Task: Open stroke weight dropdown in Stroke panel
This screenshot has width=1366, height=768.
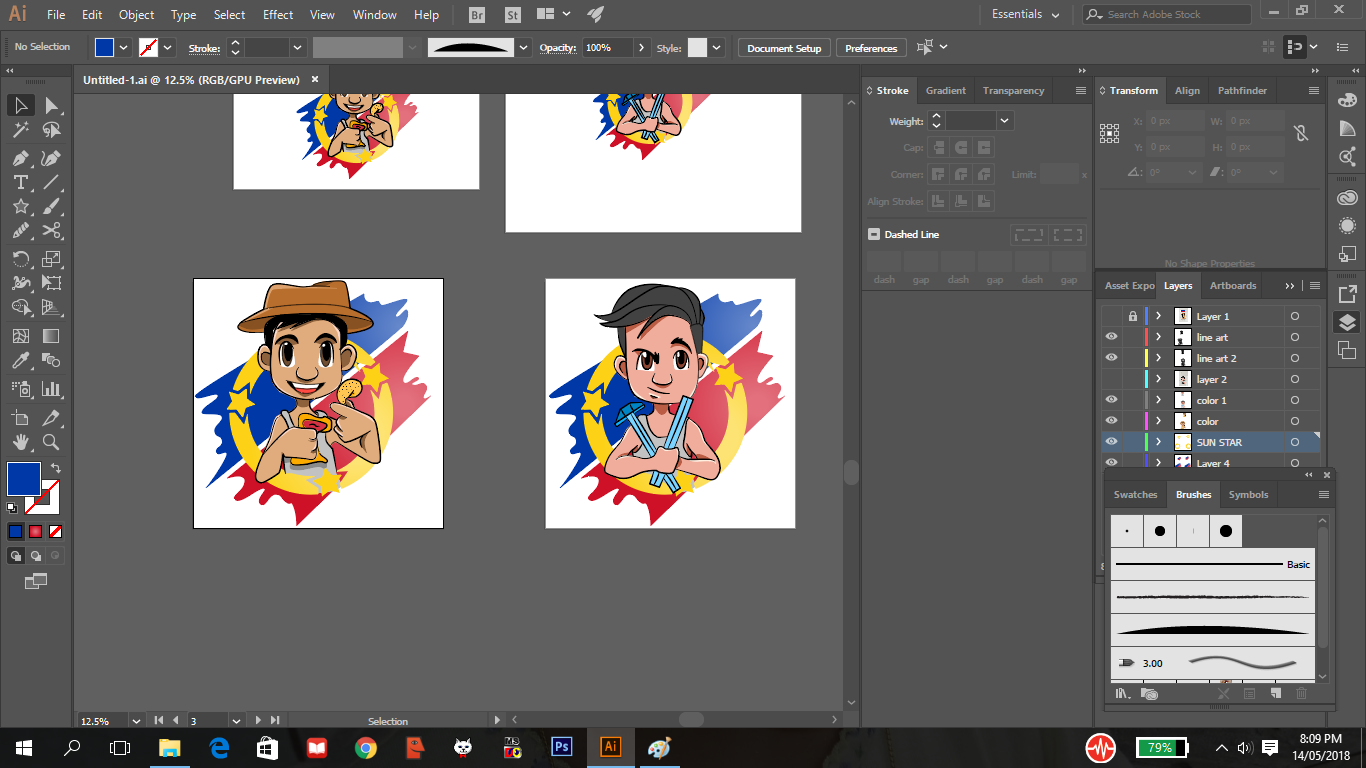Action: (1004, 120)
